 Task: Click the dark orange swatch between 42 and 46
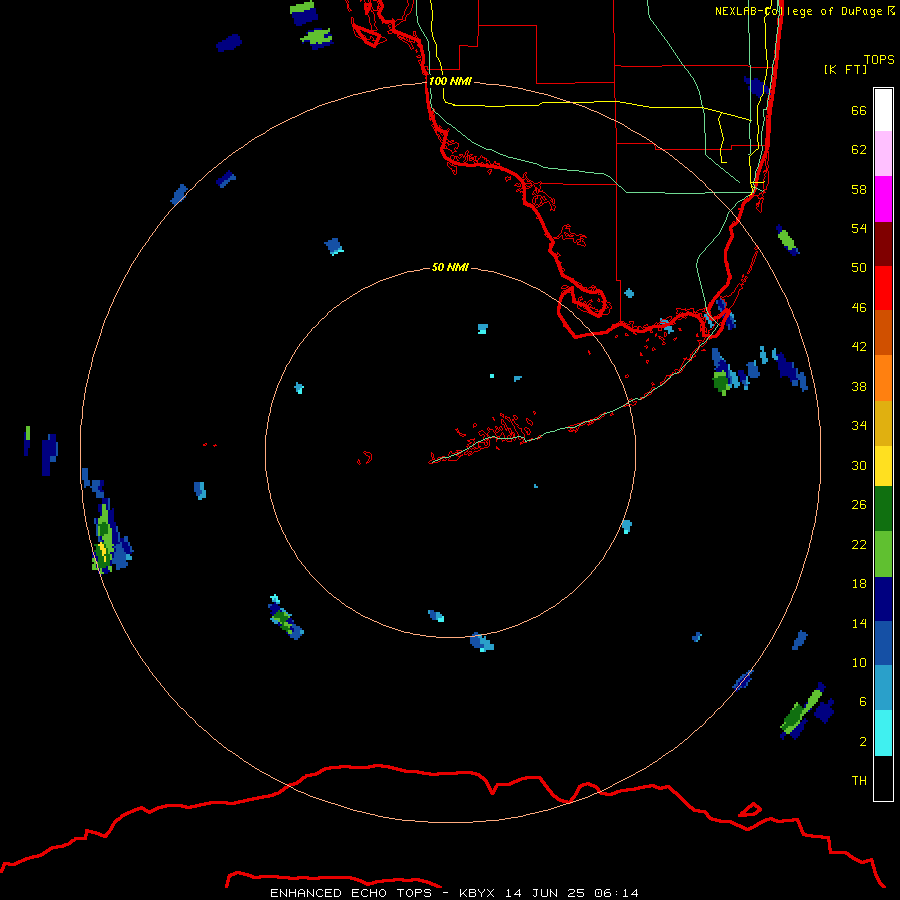click(883, 333)
